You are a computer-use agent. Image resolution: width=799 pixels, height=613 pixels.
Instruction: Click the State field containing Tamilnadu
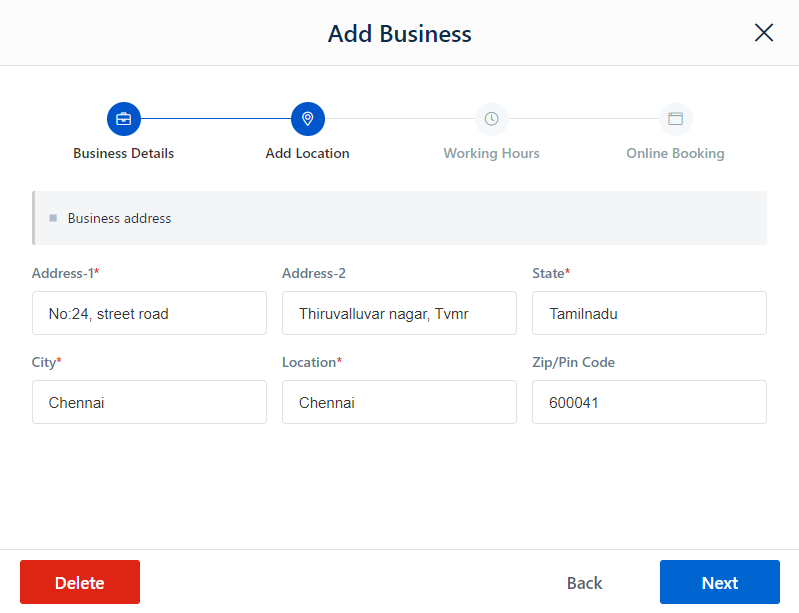650,313
